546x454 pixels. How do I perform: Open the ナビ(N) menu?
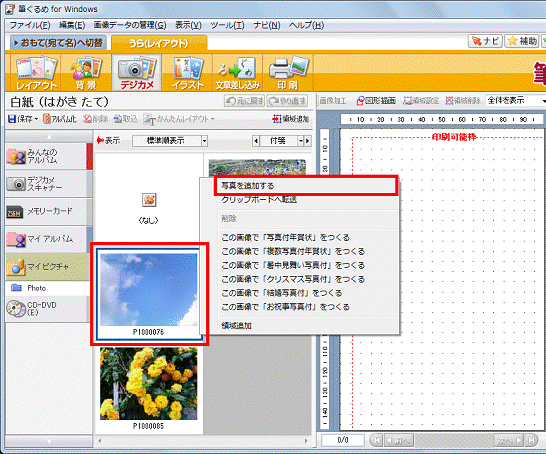pos(267,25)
